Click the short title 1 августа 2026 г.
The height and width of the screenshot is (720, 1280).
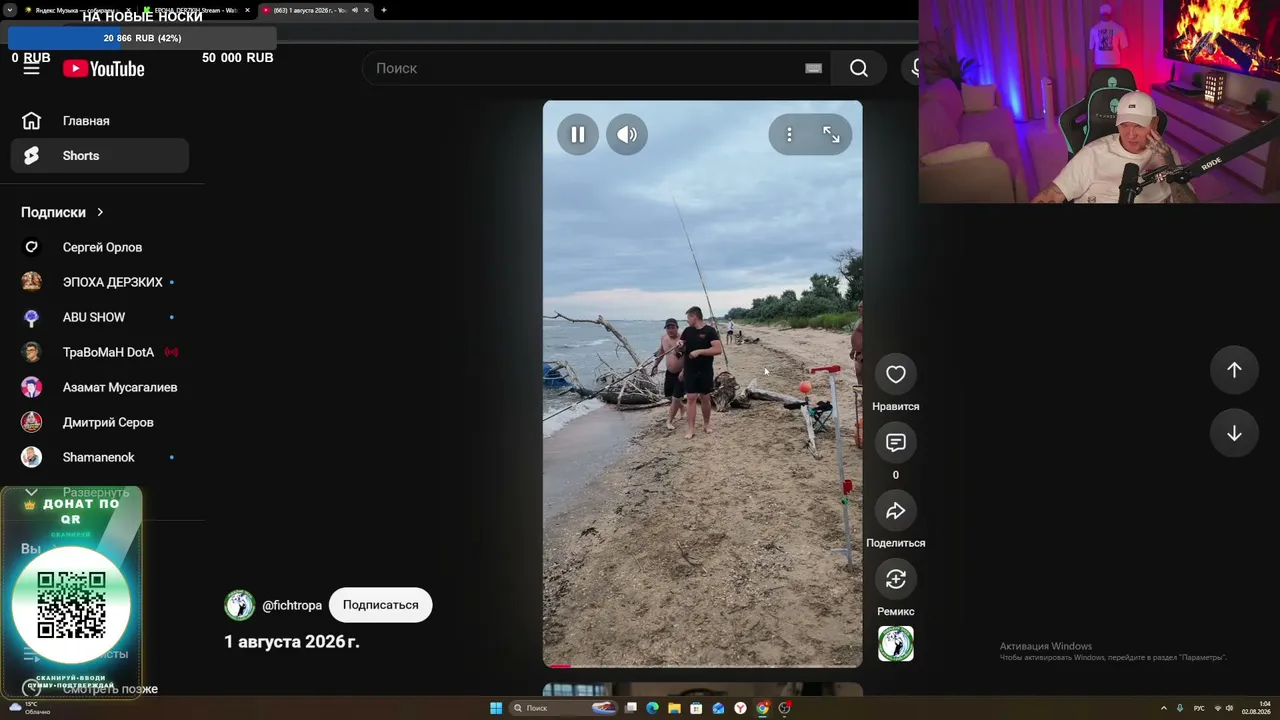291,642
